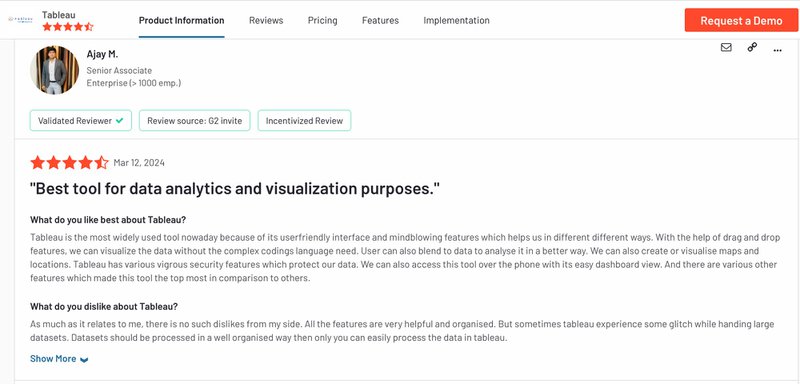Viewport: 800px width, 384px height.
Task: Click 'What do you like best about Tableau?' heading
Action: tap(108, 220)
